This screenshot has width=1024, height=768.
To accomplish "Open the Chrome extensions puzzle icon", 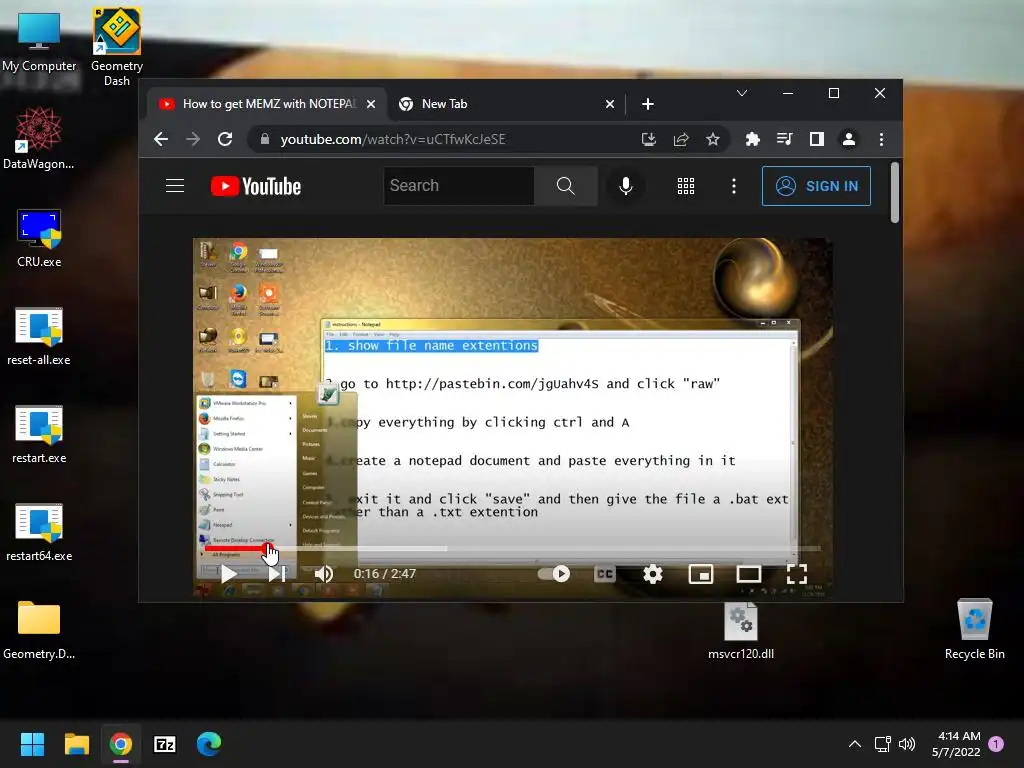I will pyautogui.click(x=752, y=139).
